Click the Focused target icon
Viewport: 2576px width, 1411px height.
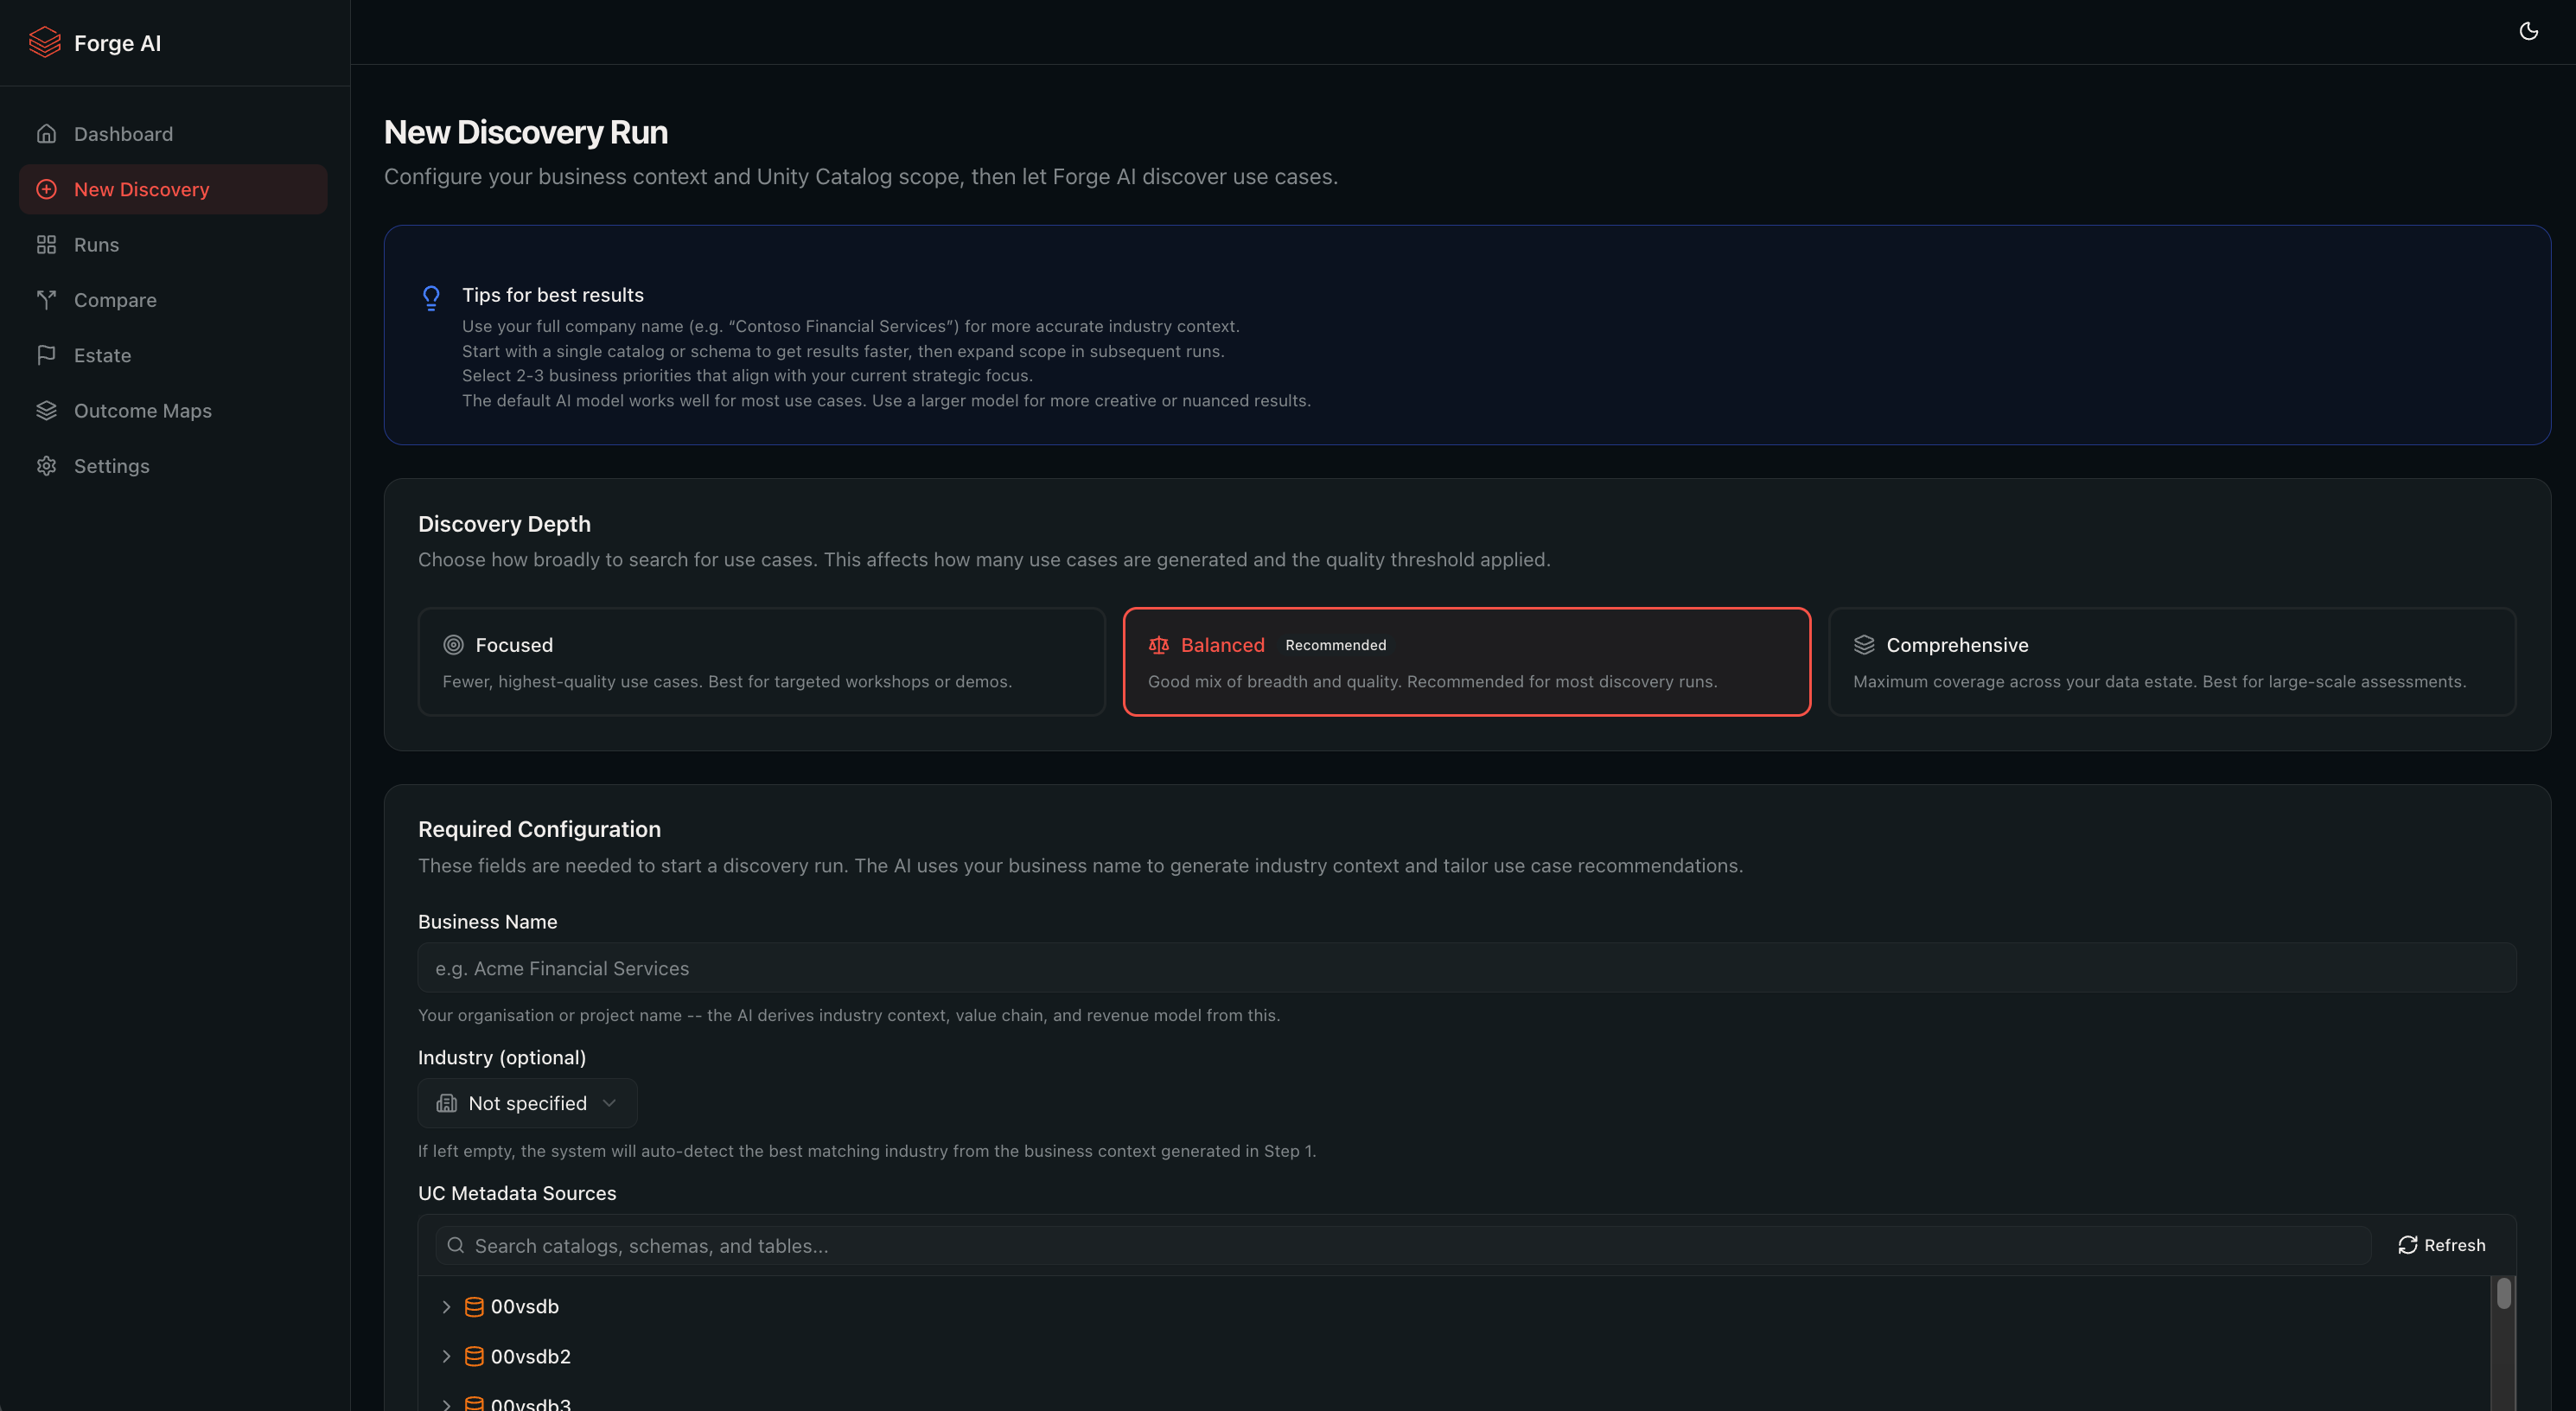[453, 645]
